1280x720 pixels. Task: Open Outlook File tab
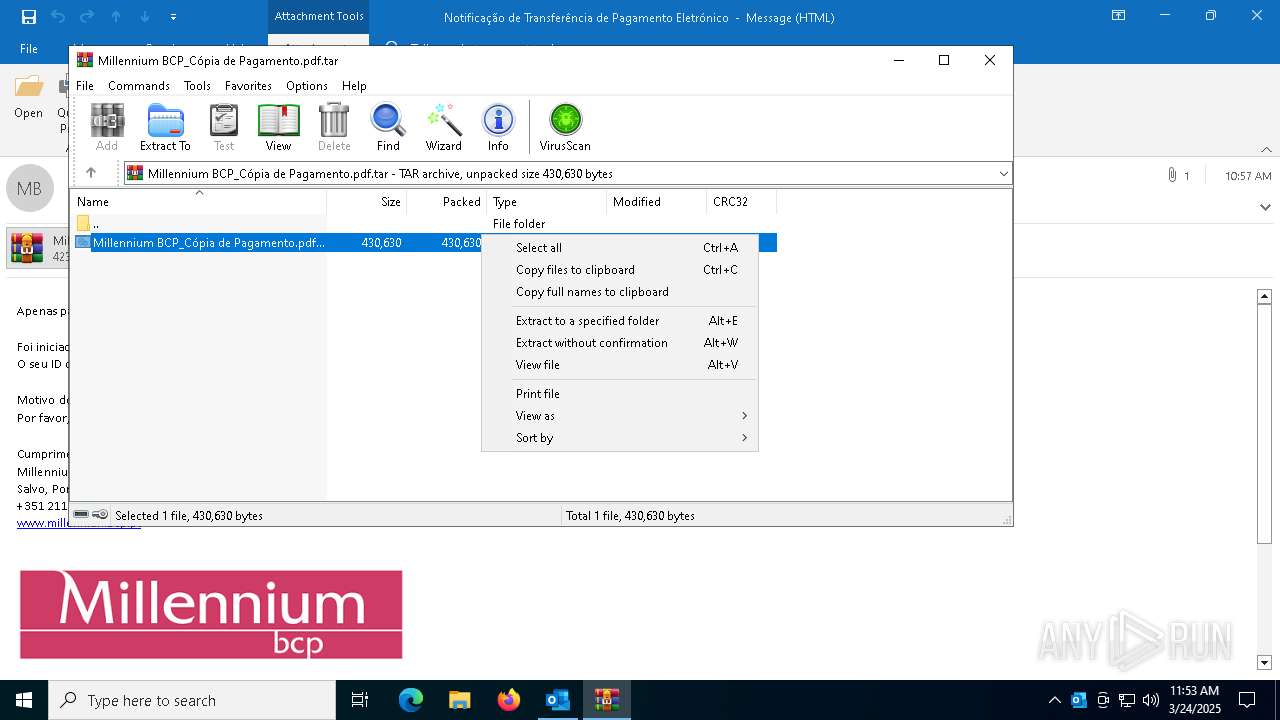click(29, 49)
